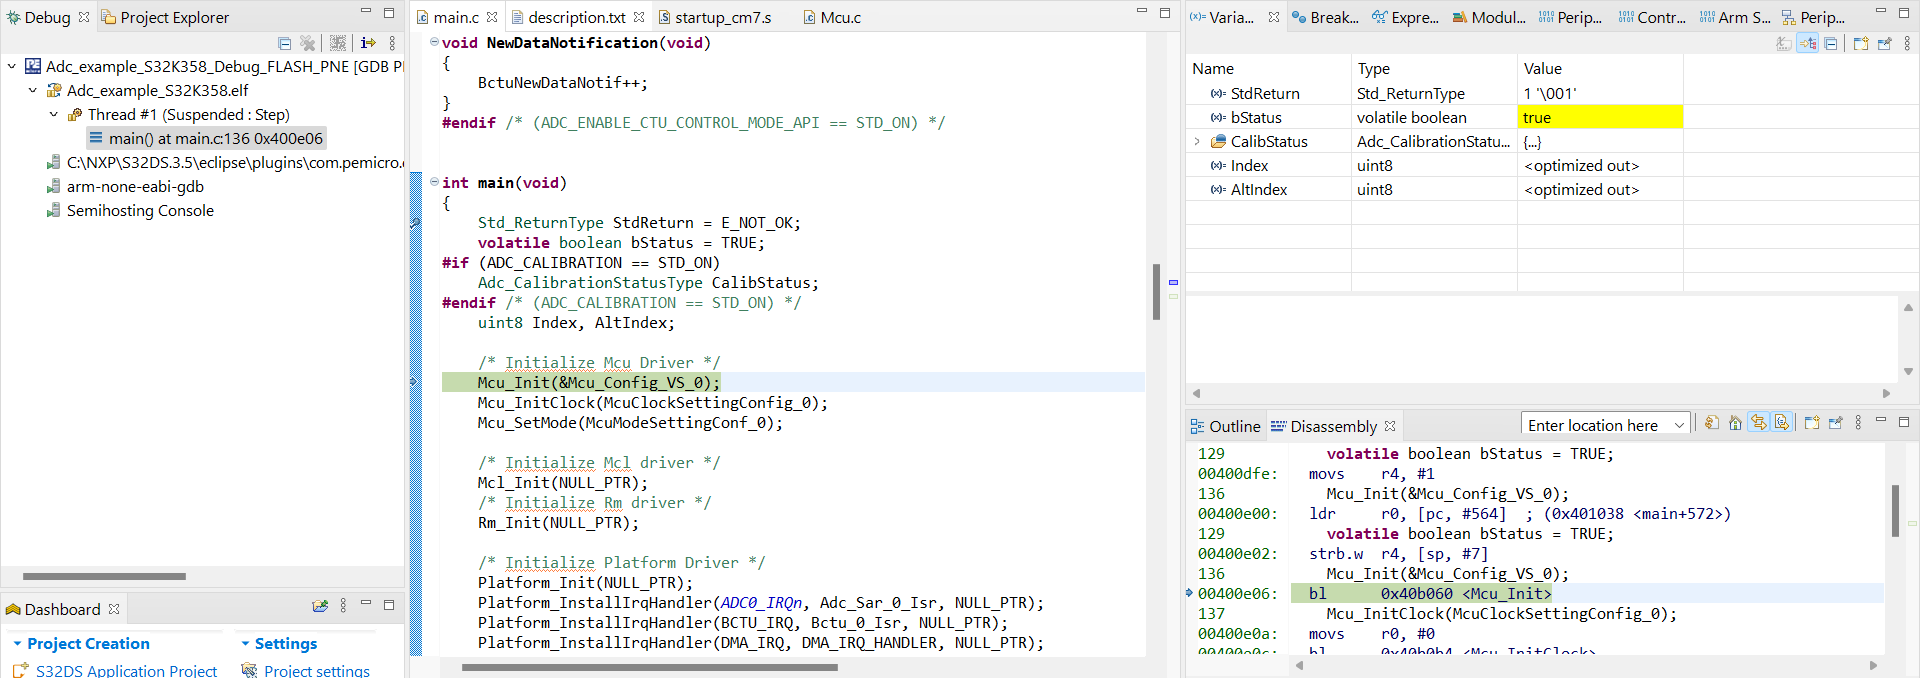Toggle Link with Active Debug Context

click(1759, 423)
